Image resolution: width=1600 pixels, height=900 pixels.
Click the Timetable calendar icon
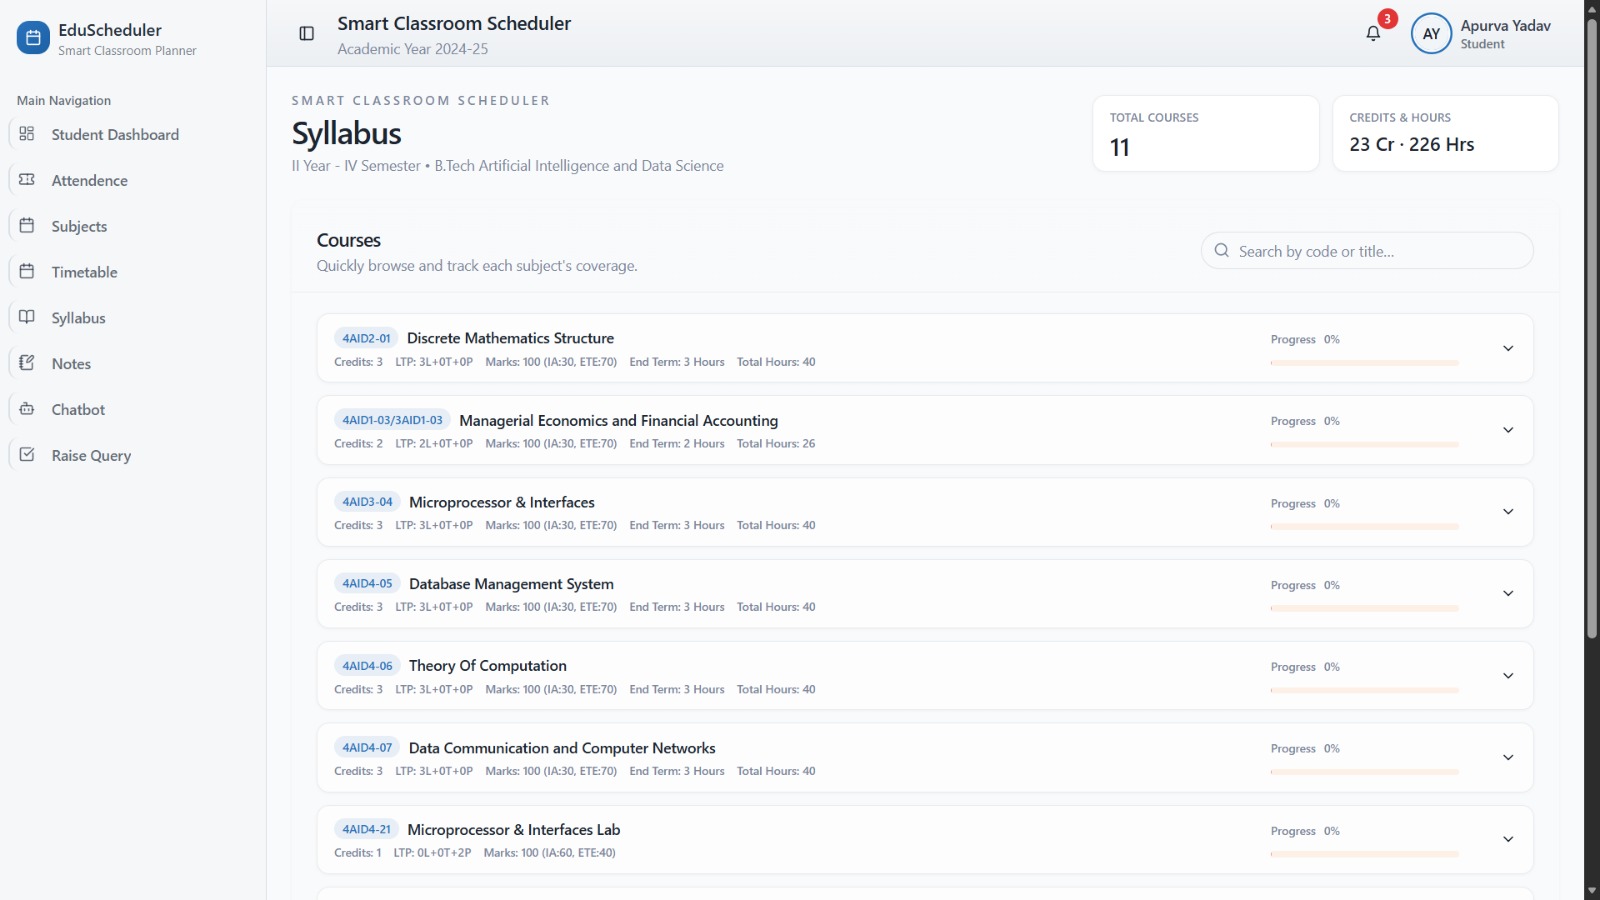27,272
